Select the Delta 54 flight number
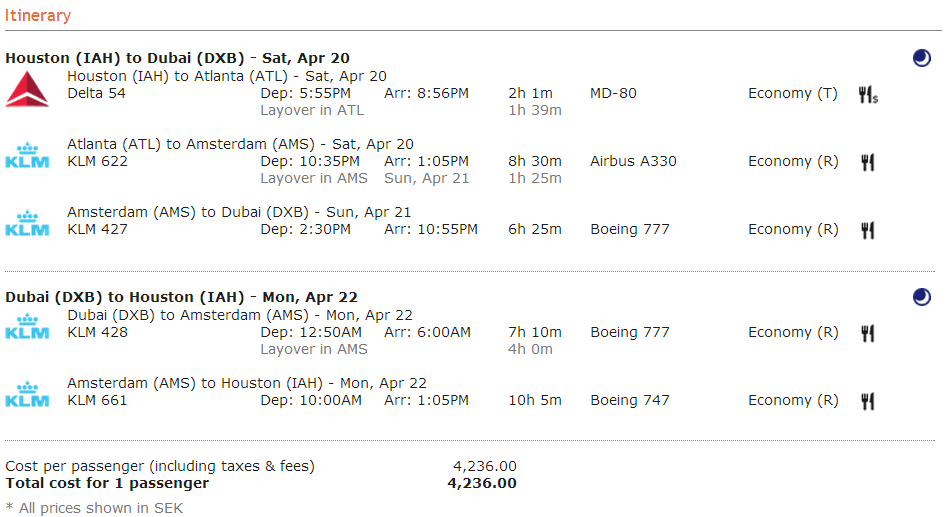The height and width of the screenshot is (517, 949). point(99,93)
